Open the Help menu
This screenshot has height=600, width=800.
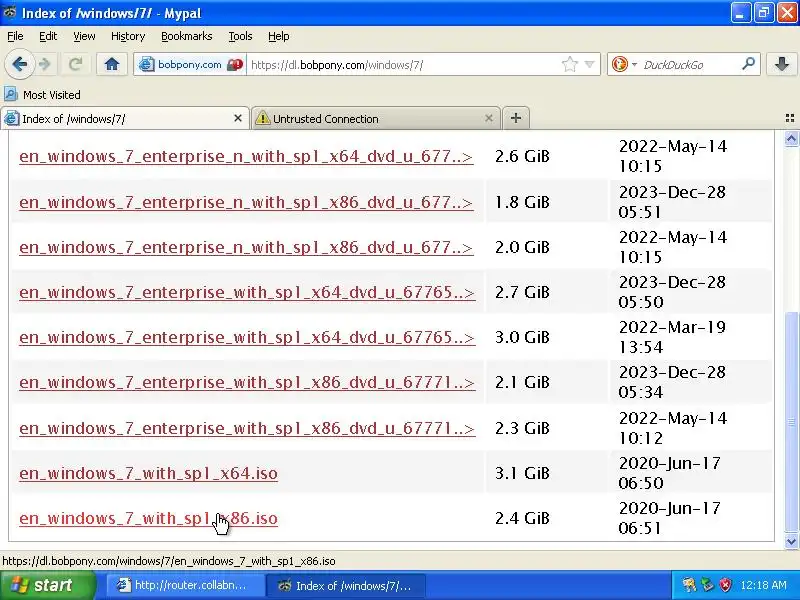coord(279,36)
